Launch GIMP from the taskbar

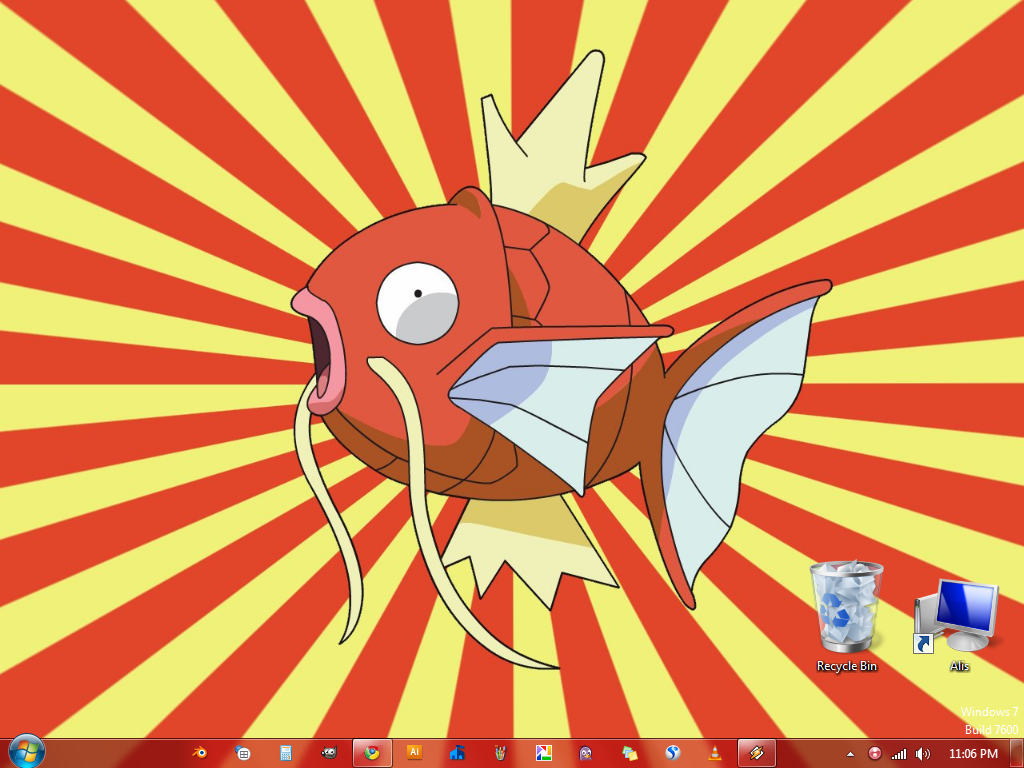(x=329, y=753)
